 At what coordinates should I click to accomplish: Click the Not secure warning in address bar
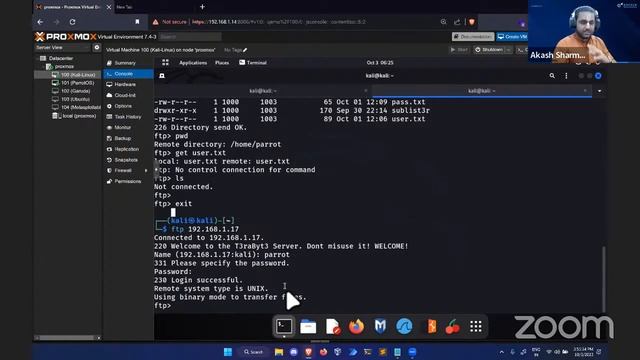(169, 22)
